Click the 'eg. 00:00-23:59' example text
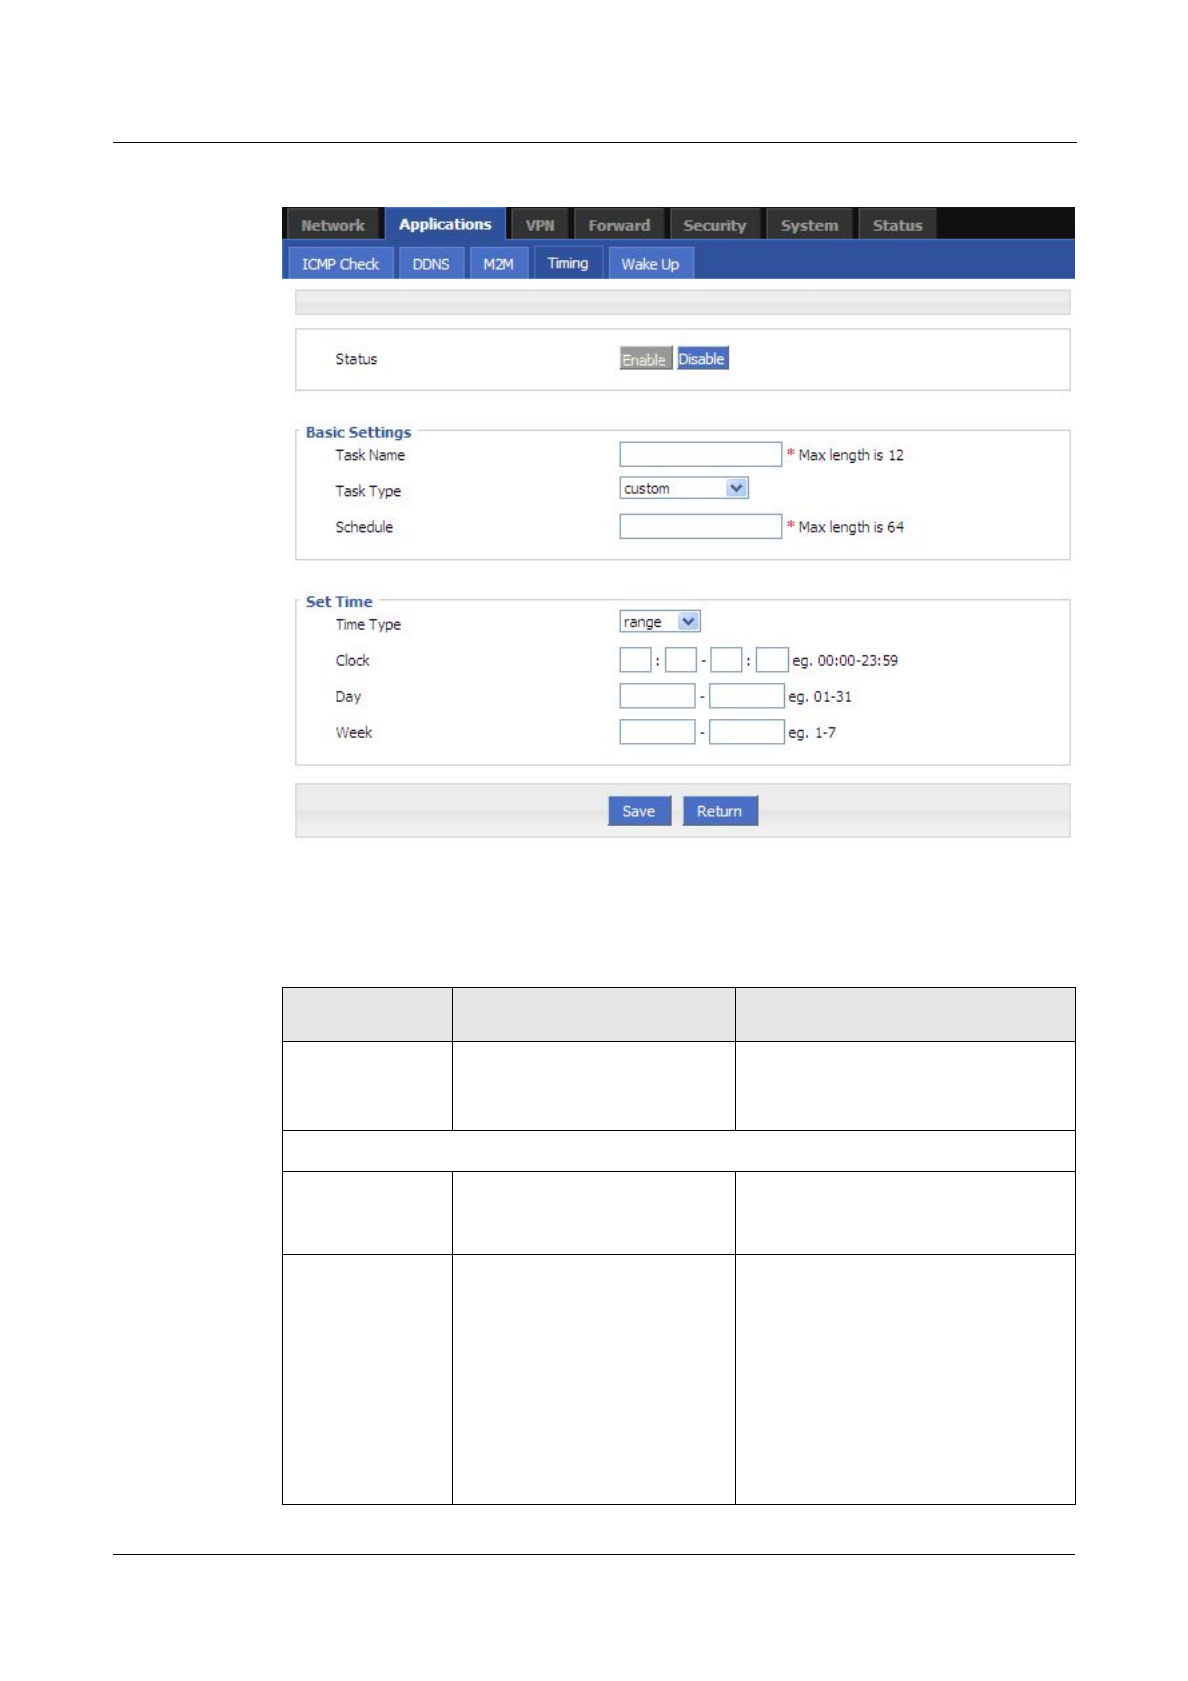Image resolution: width=1188 pixels, height=1681 pixels. coord(845,660)
